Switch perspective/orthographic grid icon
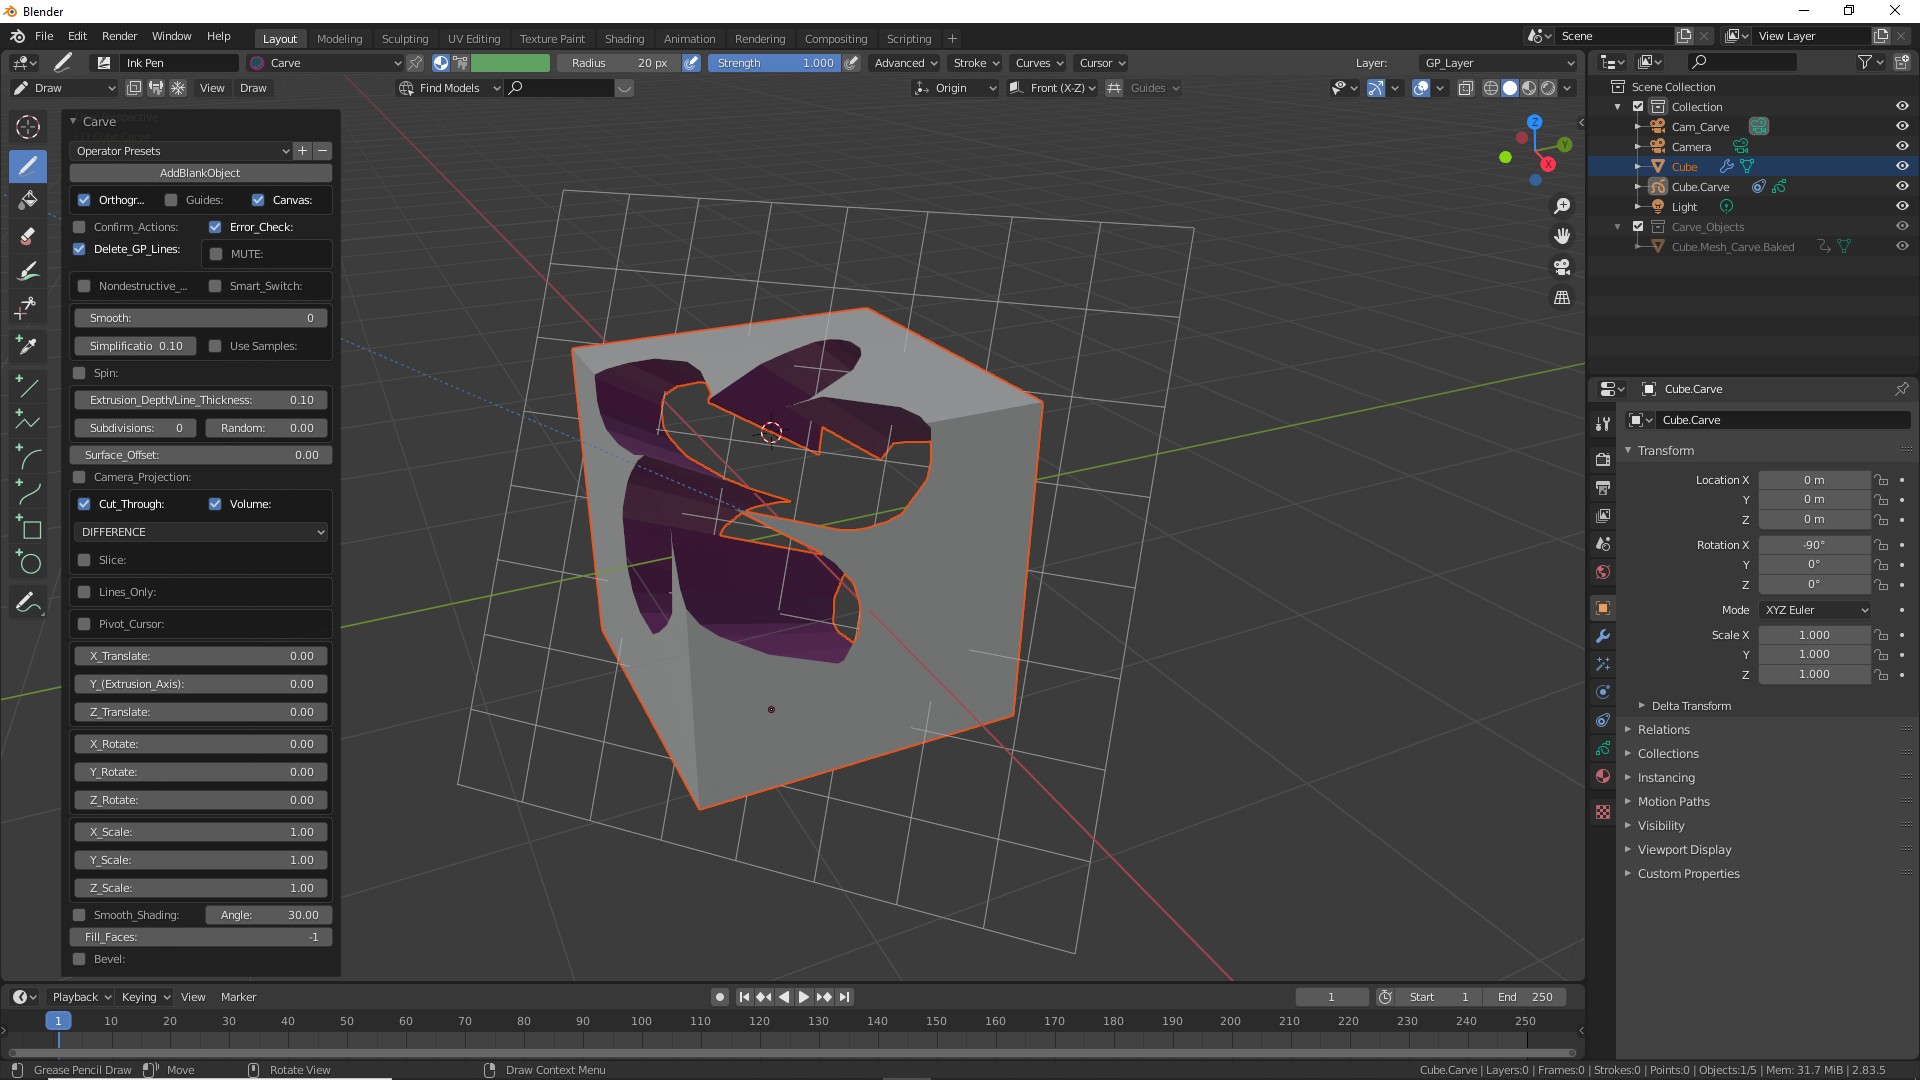 1561,298
